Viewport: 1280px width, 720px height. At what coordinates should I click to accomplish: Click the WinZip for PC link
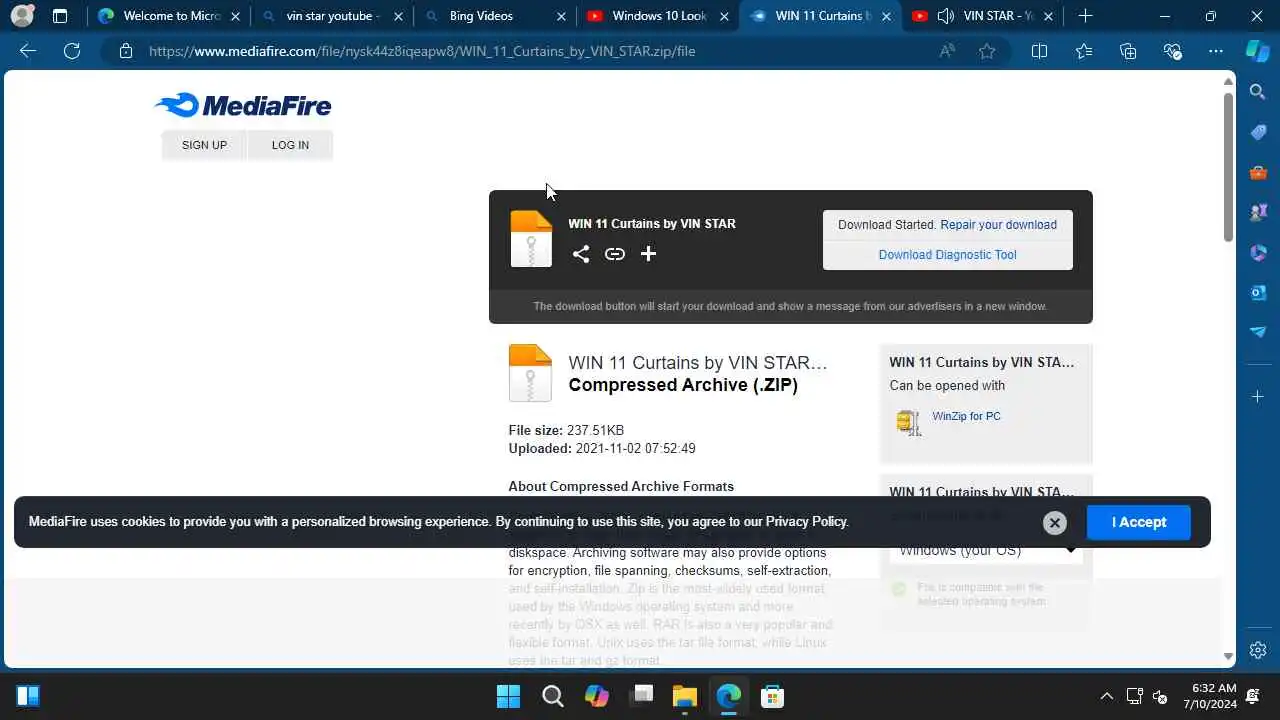[x=966, y=416]
